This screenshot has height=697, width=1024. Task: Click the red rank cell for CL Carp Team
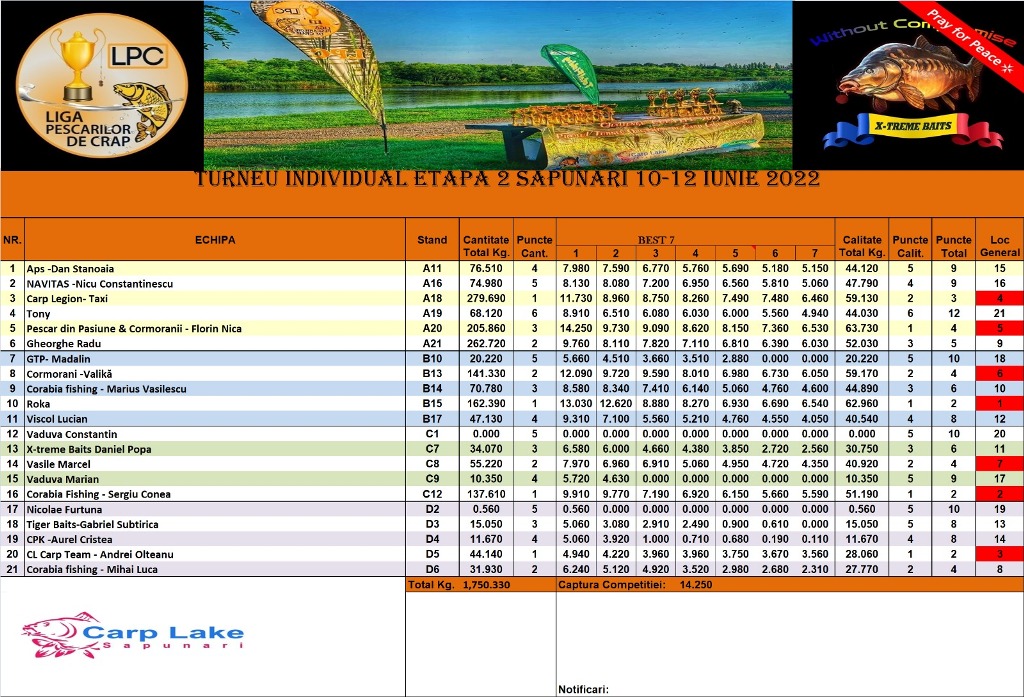[999, 554]
